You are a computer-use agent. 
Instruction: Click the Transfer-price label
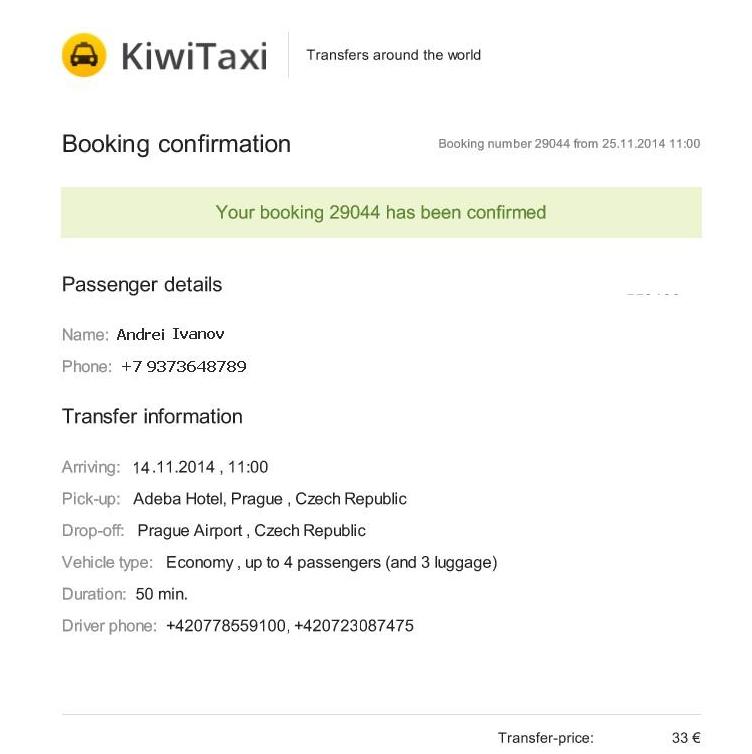point(546,738)
